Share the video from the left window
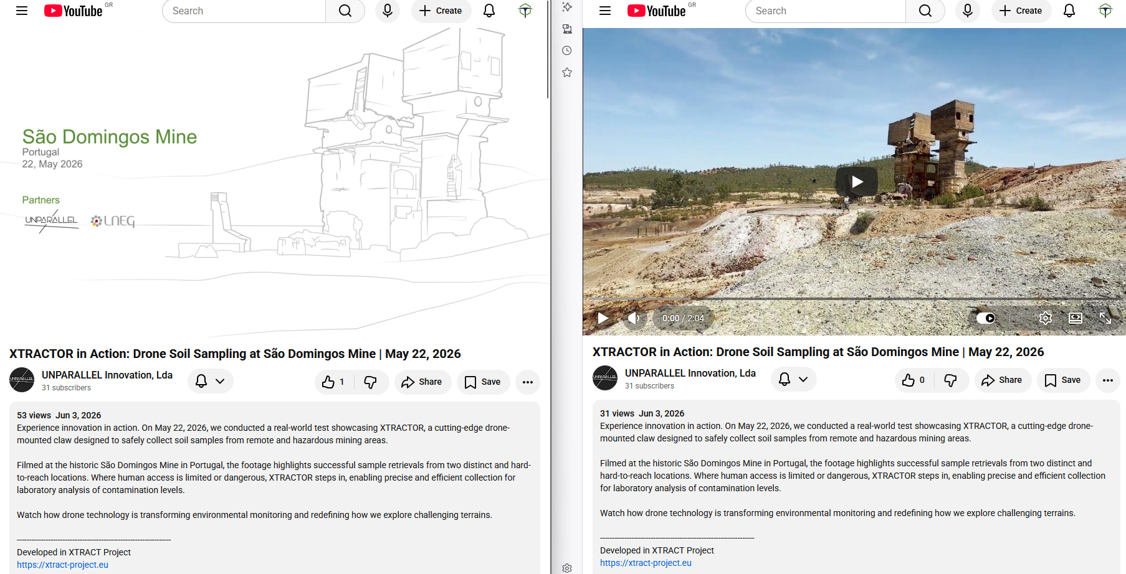Image resolution: width=1126 pixels, height=574 pixels. click(422, 382)
